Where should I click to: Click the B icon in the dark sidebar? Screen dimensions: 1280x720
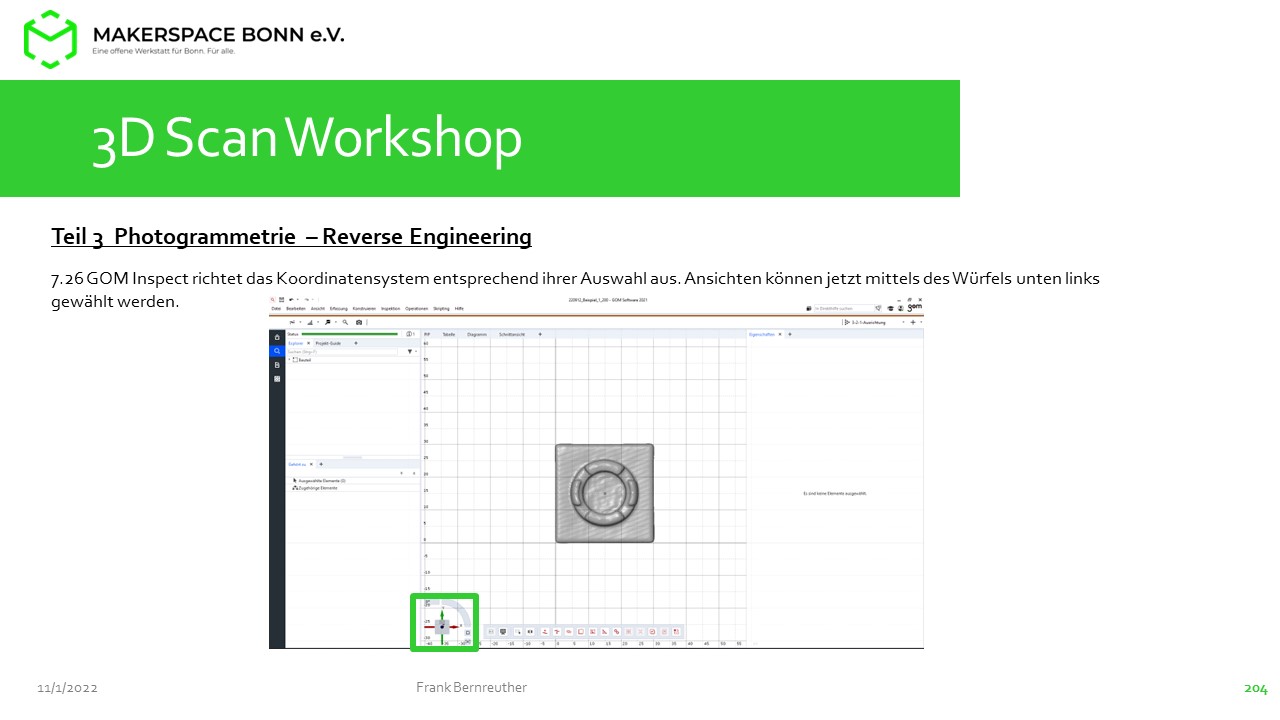click(x=277, y=365)
